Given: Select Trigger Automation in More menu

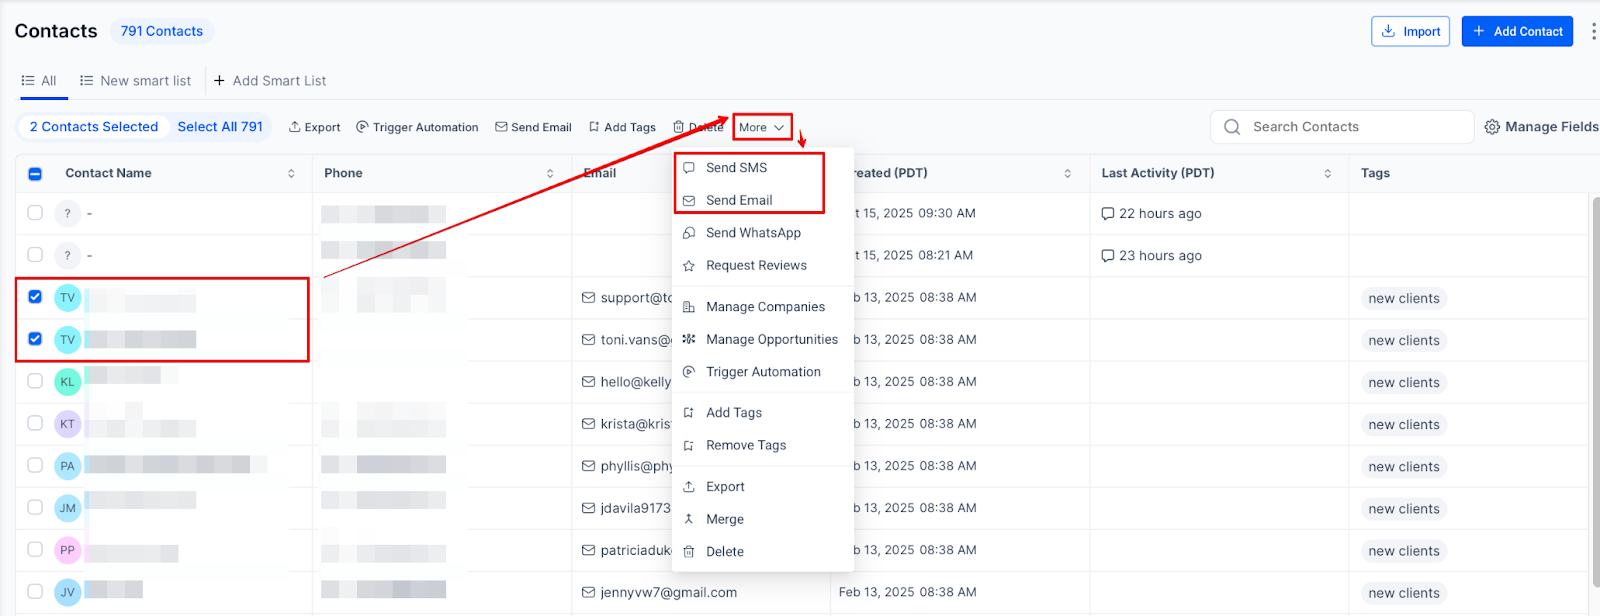Looking at the screenshot, I should [762, 372].
